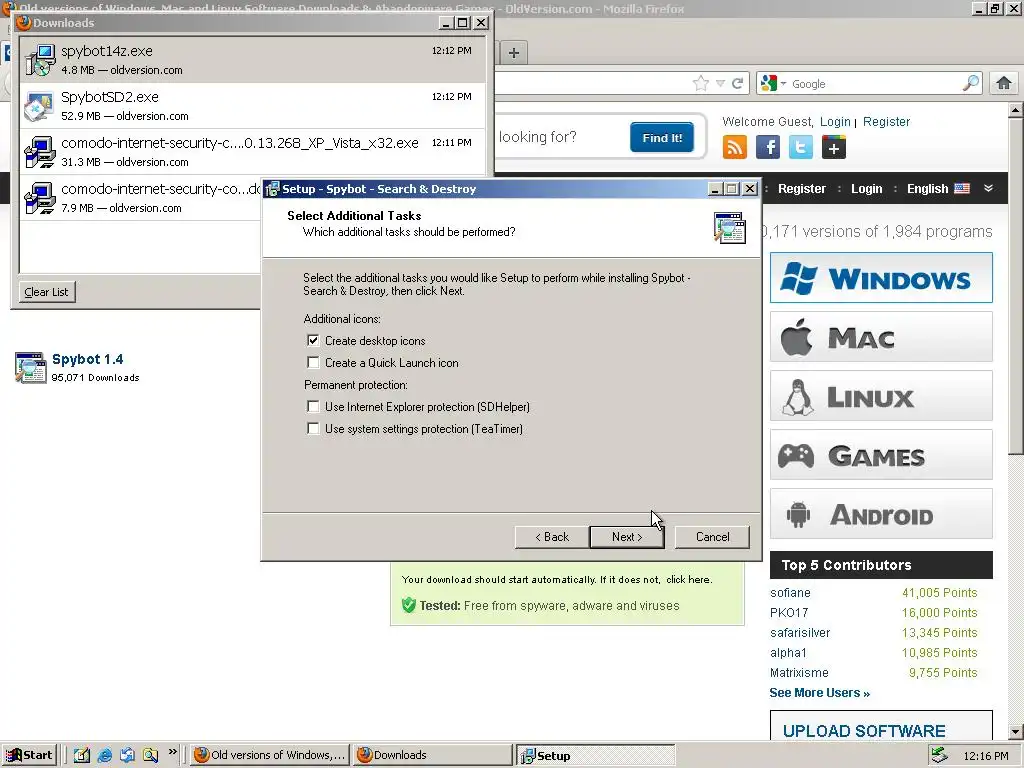Select spybot14z.exe download entry
Image resolution: width=1024 pixels, height=768 pixels.
pos(253,59)
